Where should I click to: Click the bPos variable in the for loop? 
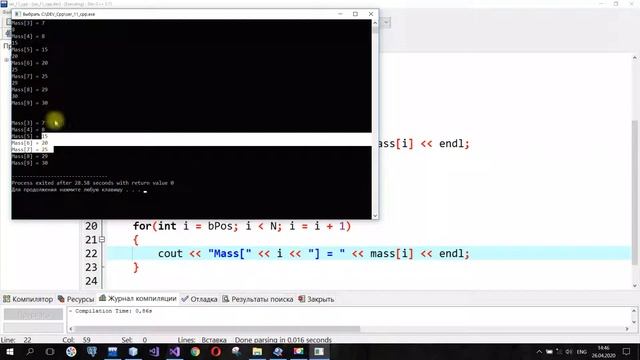coord(220,226)
